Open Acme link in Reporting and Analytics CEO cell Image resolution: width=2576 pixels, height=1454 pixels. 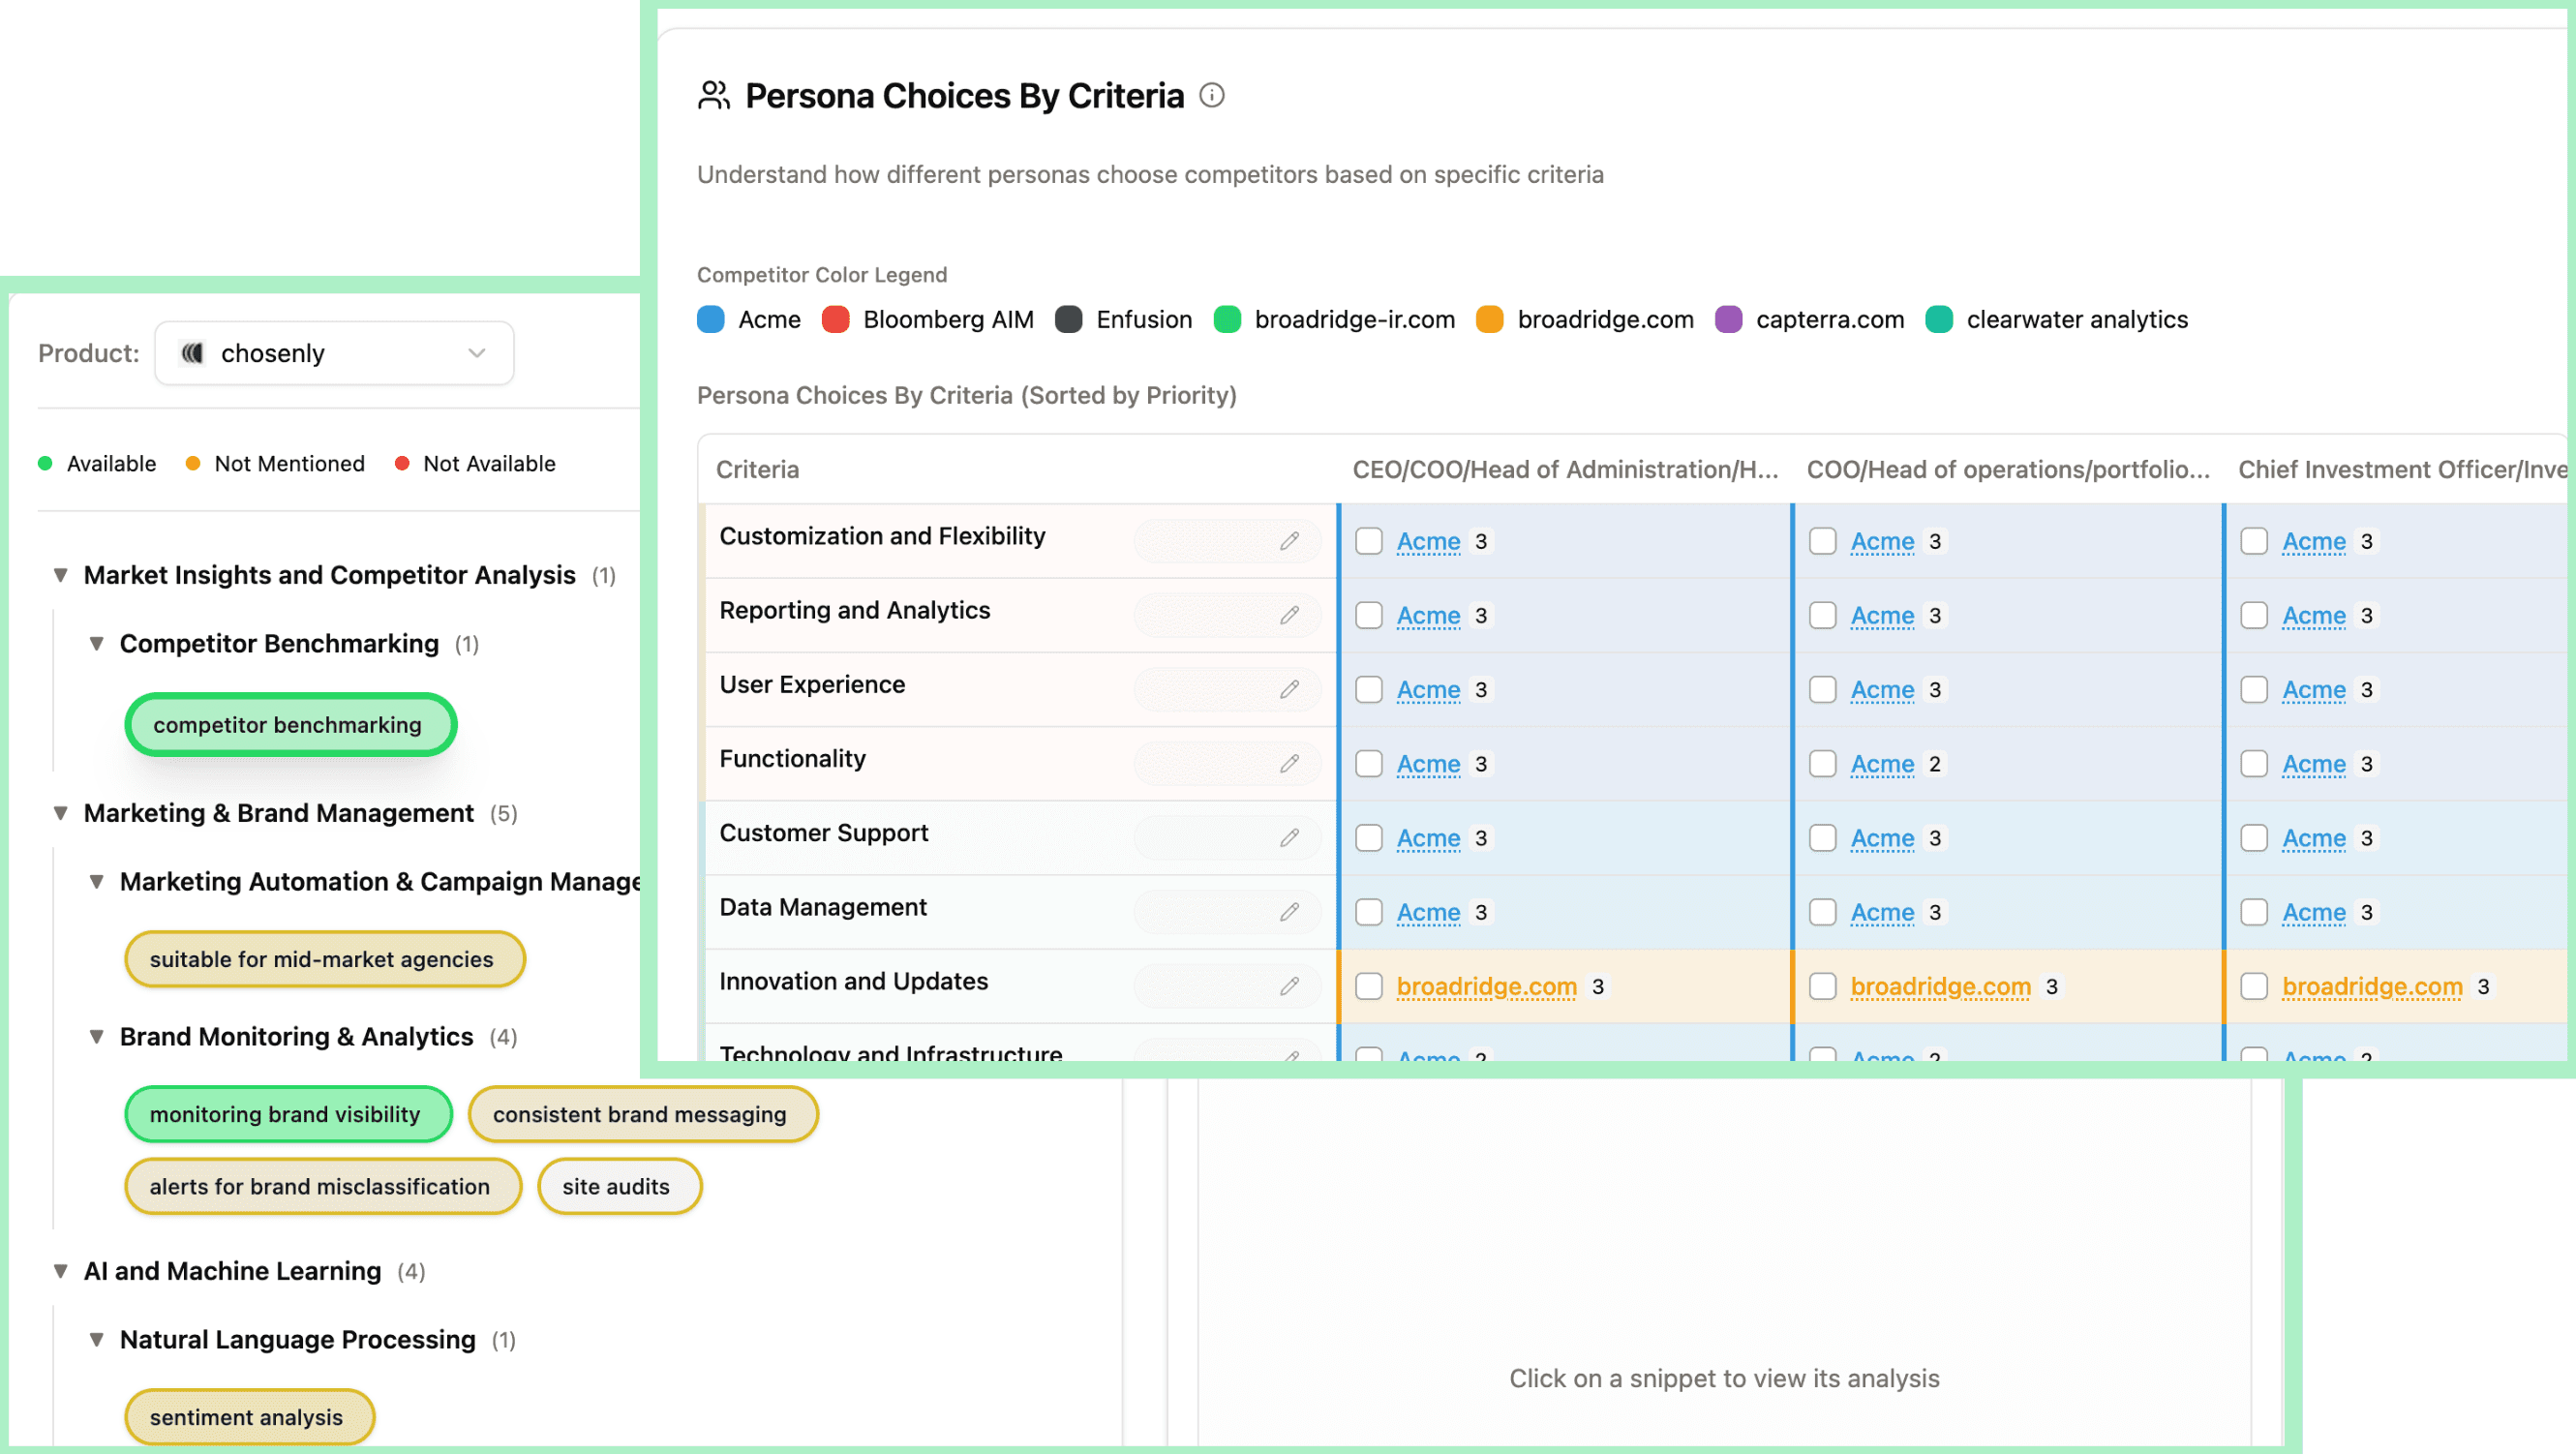pyautogui.click(x=1428, y=615)
